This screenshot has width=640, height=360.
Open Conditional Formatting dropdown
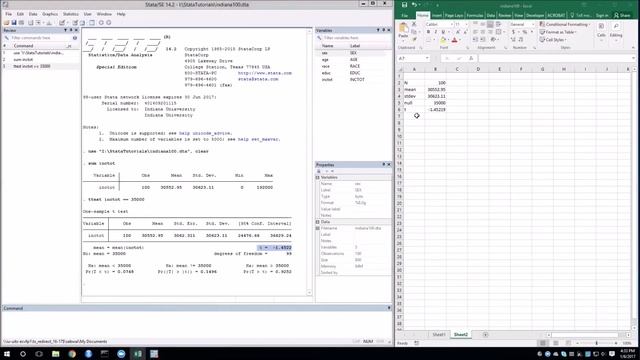(565, 24)
